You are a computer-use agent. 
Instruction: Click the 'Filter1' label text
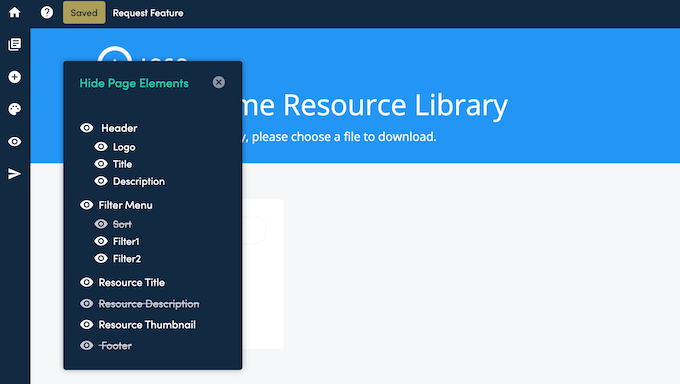point(126,241)
